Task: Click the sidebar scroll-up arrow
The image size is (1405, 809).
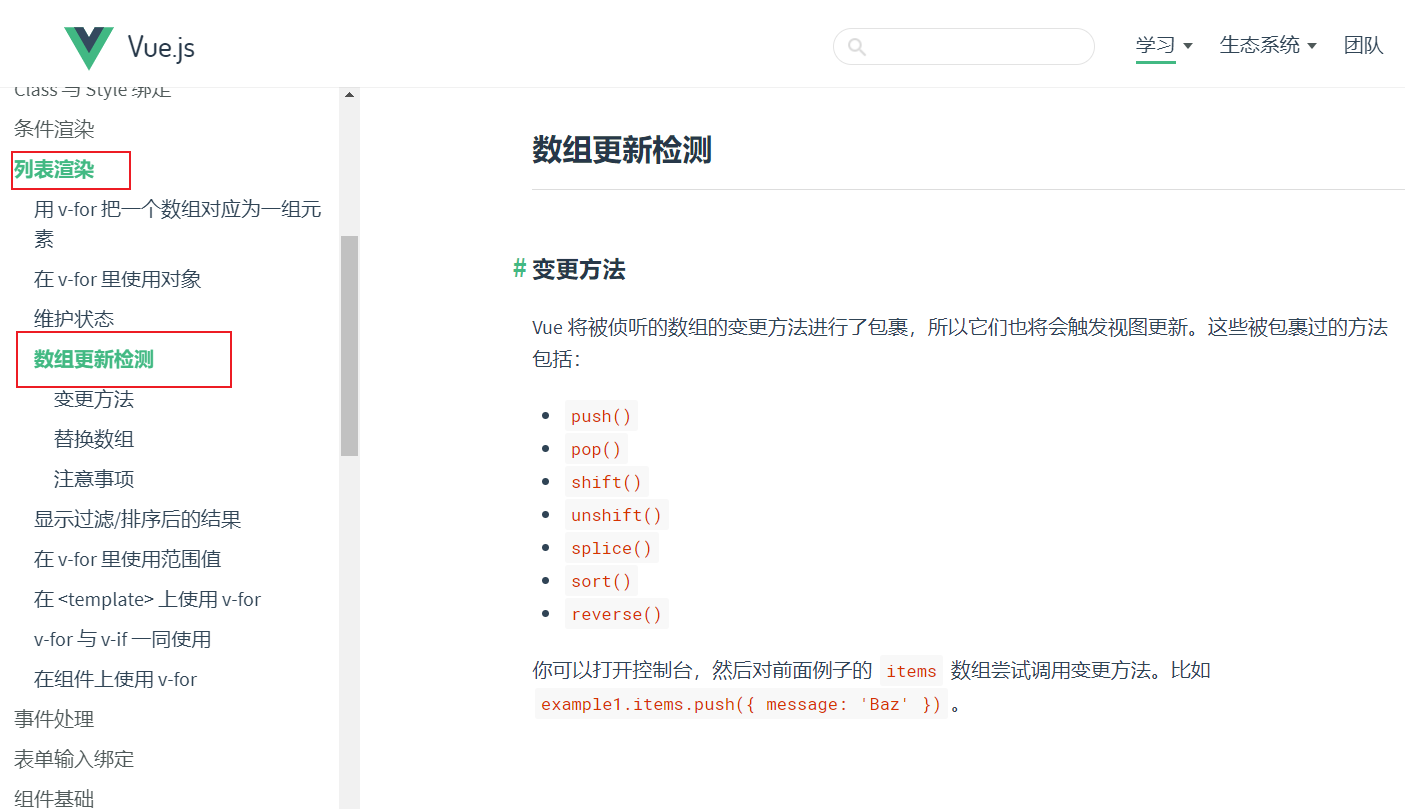Action: 349,95
